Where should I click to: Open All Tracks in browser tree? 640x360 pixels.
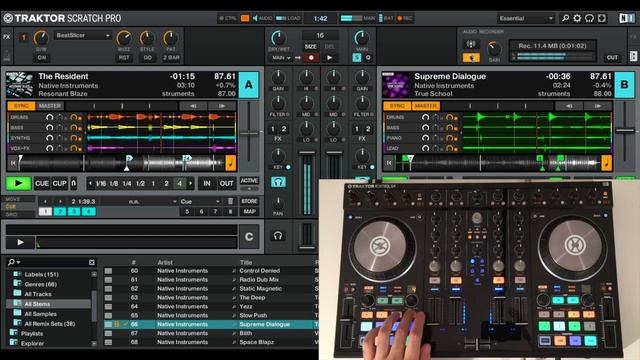pyautogui.click(x=38, y=294)
